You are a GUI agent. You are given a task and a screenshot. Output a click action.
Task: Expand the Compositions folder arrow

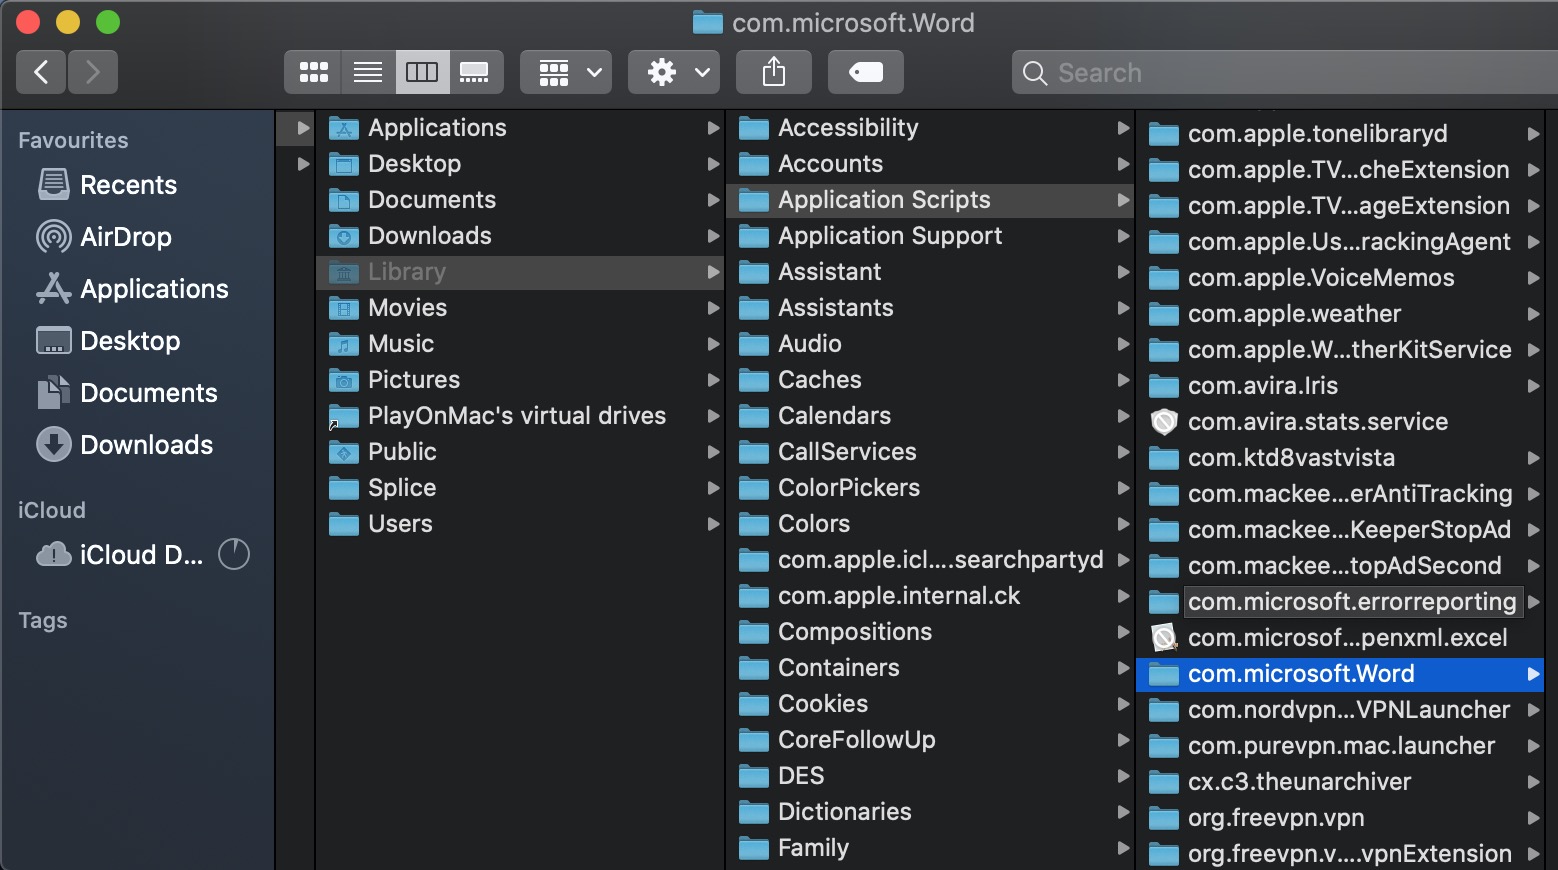(x=1123, y=632)
